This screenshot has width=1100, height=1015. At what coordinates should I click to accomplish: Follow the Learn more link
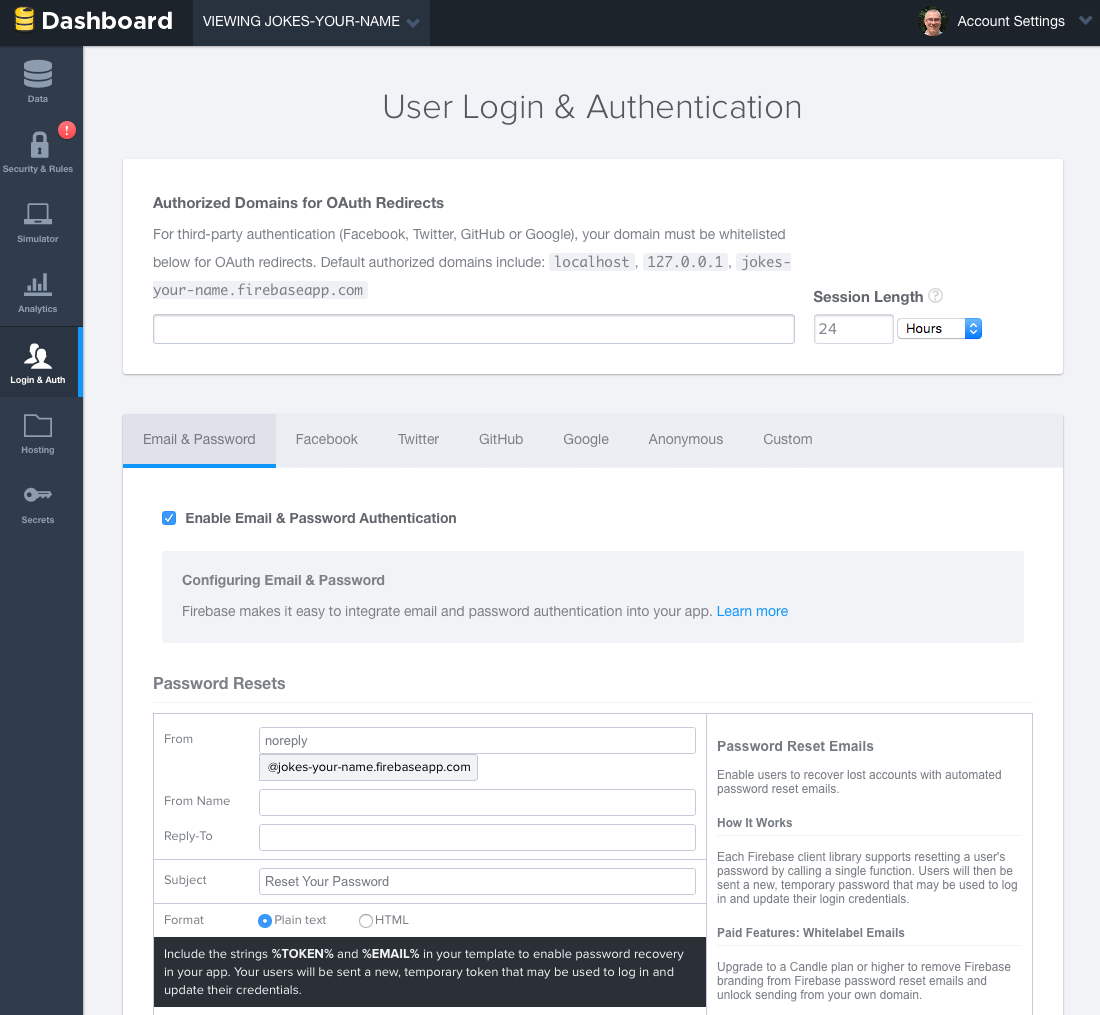point(752,612)
